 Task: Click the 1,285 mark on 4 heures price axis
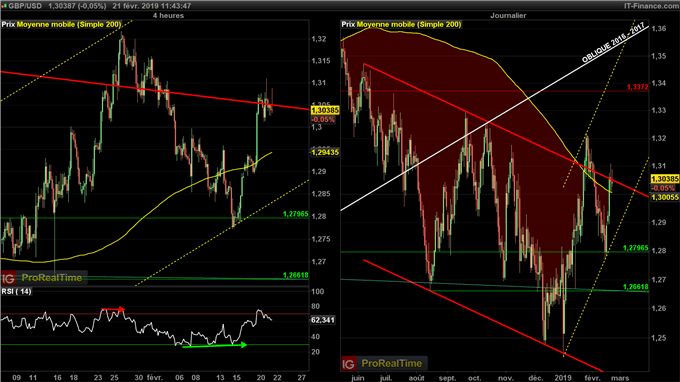point(320,194)
